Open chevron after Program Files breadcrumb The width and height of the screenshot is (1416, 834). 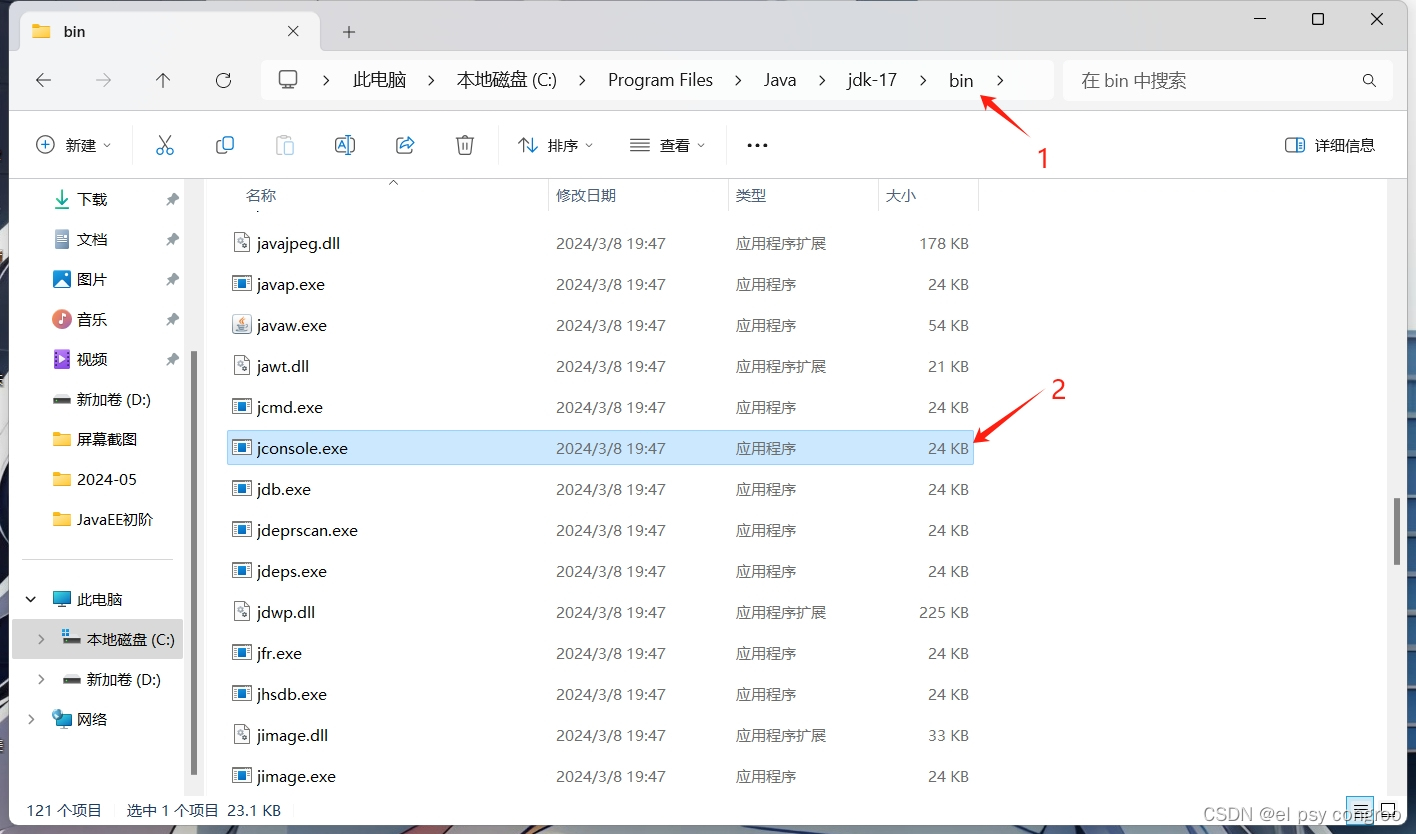pos(738,81)
